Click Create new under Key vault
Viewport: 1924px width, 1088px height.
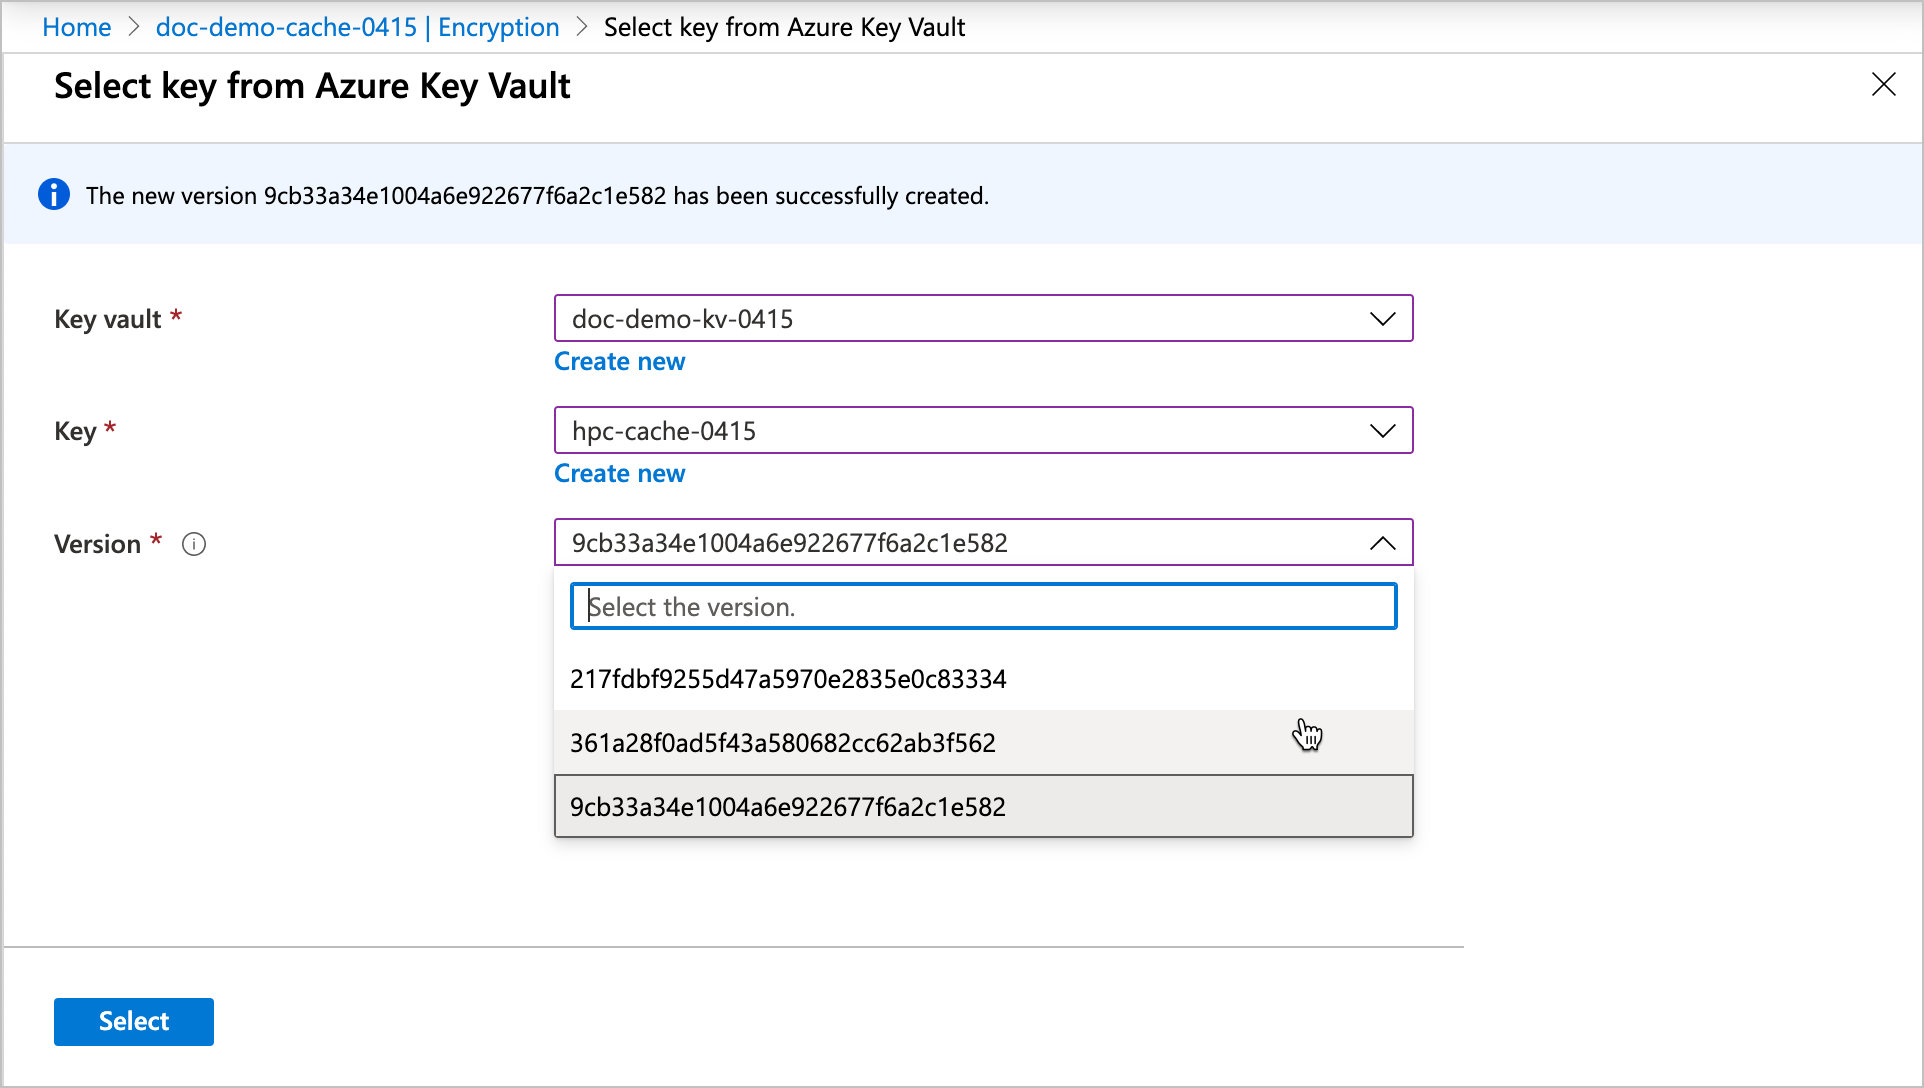[x=618, y=360]
